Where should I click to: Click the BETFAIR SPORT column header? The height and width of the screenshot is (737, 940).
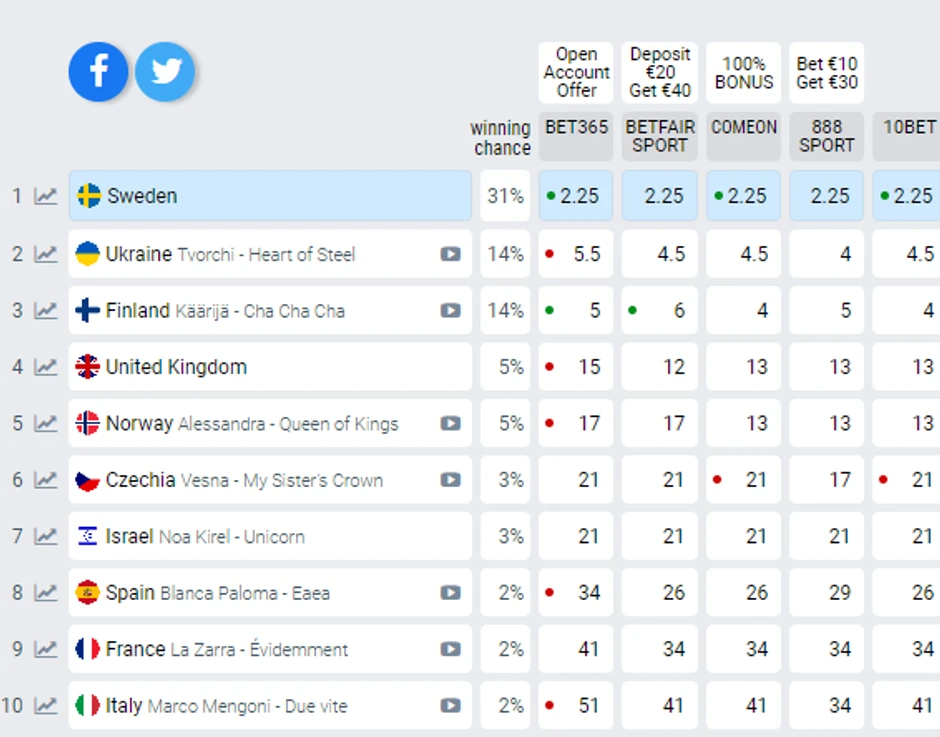tap(660, 137)
